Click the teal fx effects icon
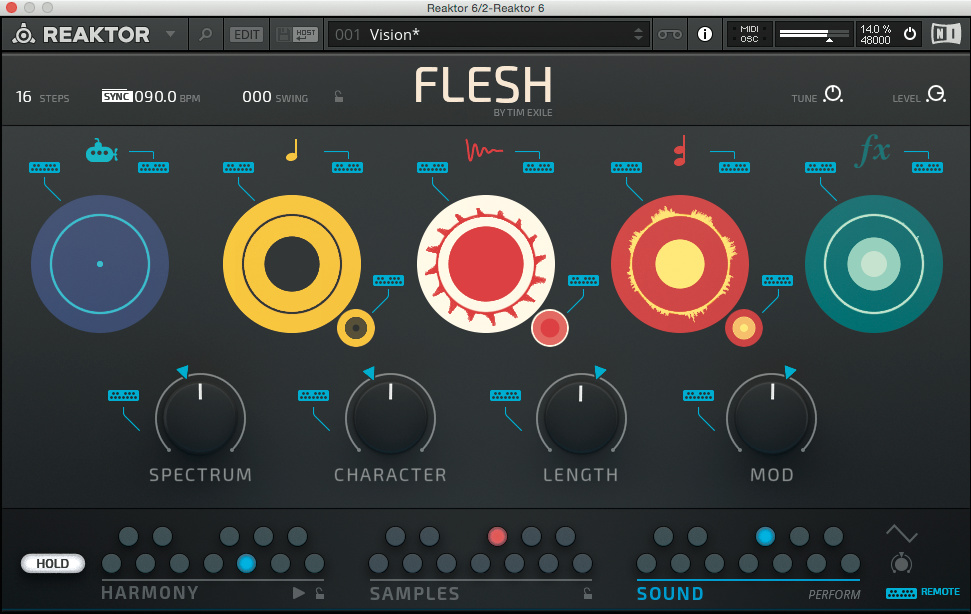The width and height of the screenshot is (971, 614). (873, 151)
